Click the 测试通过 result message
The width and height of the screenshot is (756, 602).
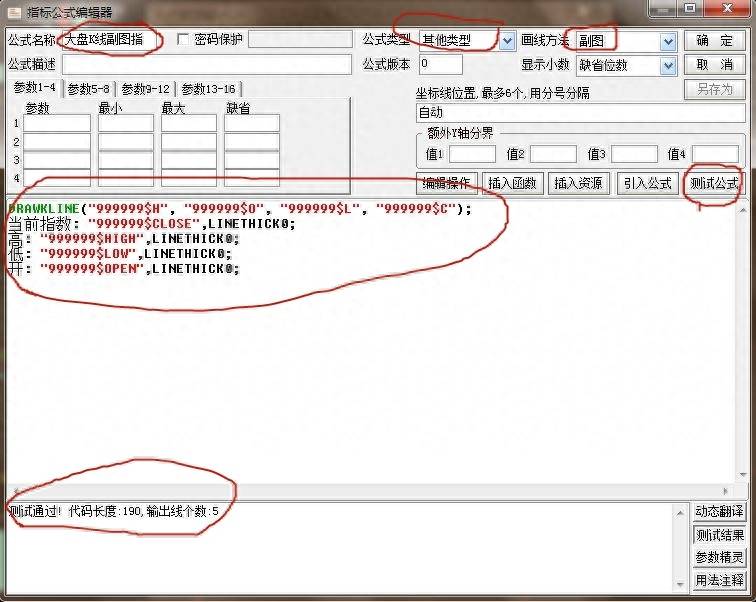pyautogui.click(x=114, y=511)
